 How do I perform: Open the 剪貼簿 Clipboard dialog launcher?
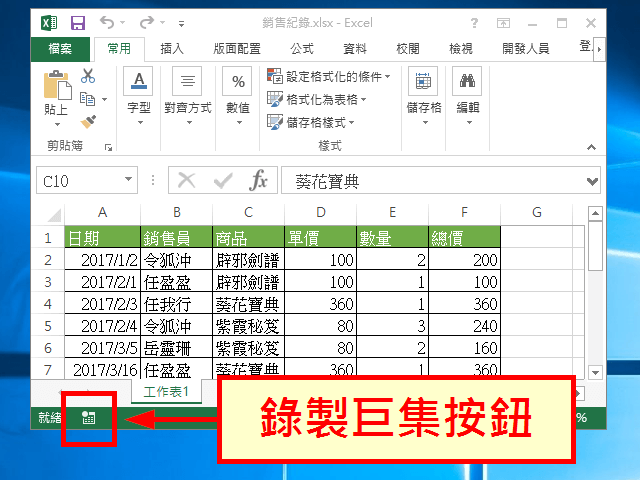[x=108, y=147]
